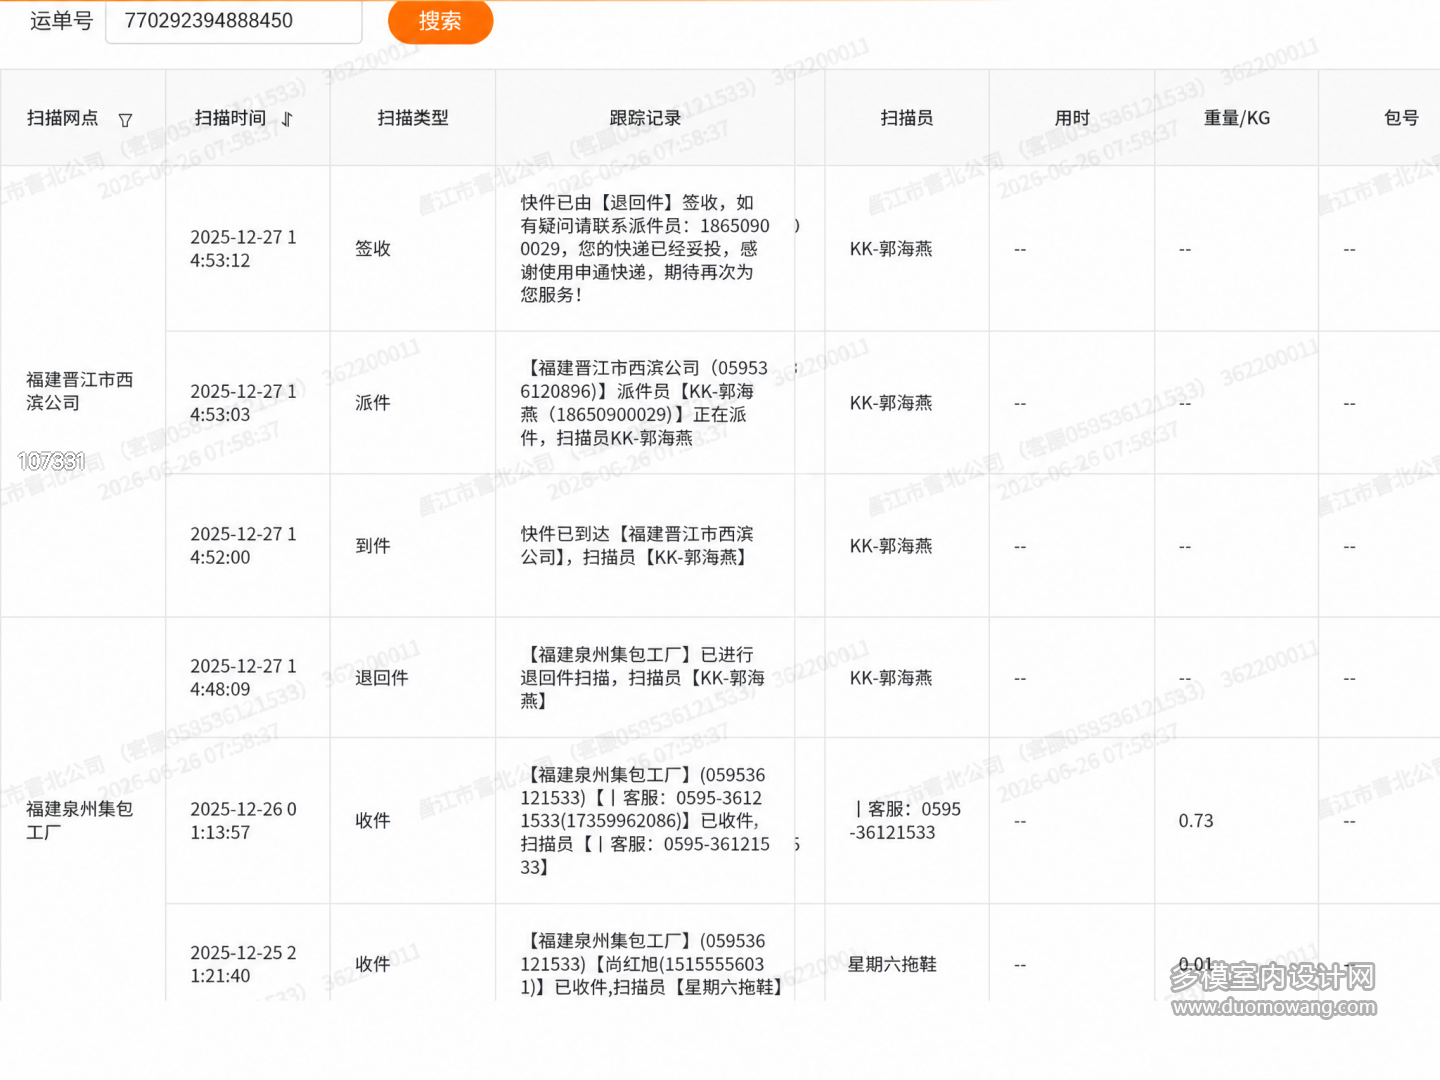Open the 扫描网点 column filter funnel icon
1440x1080 pixels.
(125, 120)
